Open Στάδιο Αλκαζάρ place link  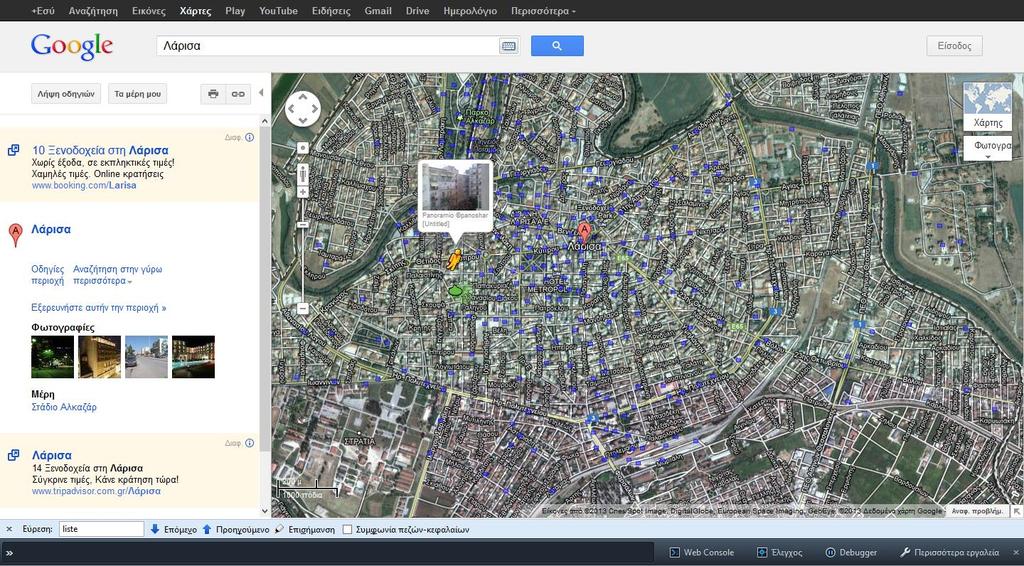pyautogui.click(x=64, y=407)
